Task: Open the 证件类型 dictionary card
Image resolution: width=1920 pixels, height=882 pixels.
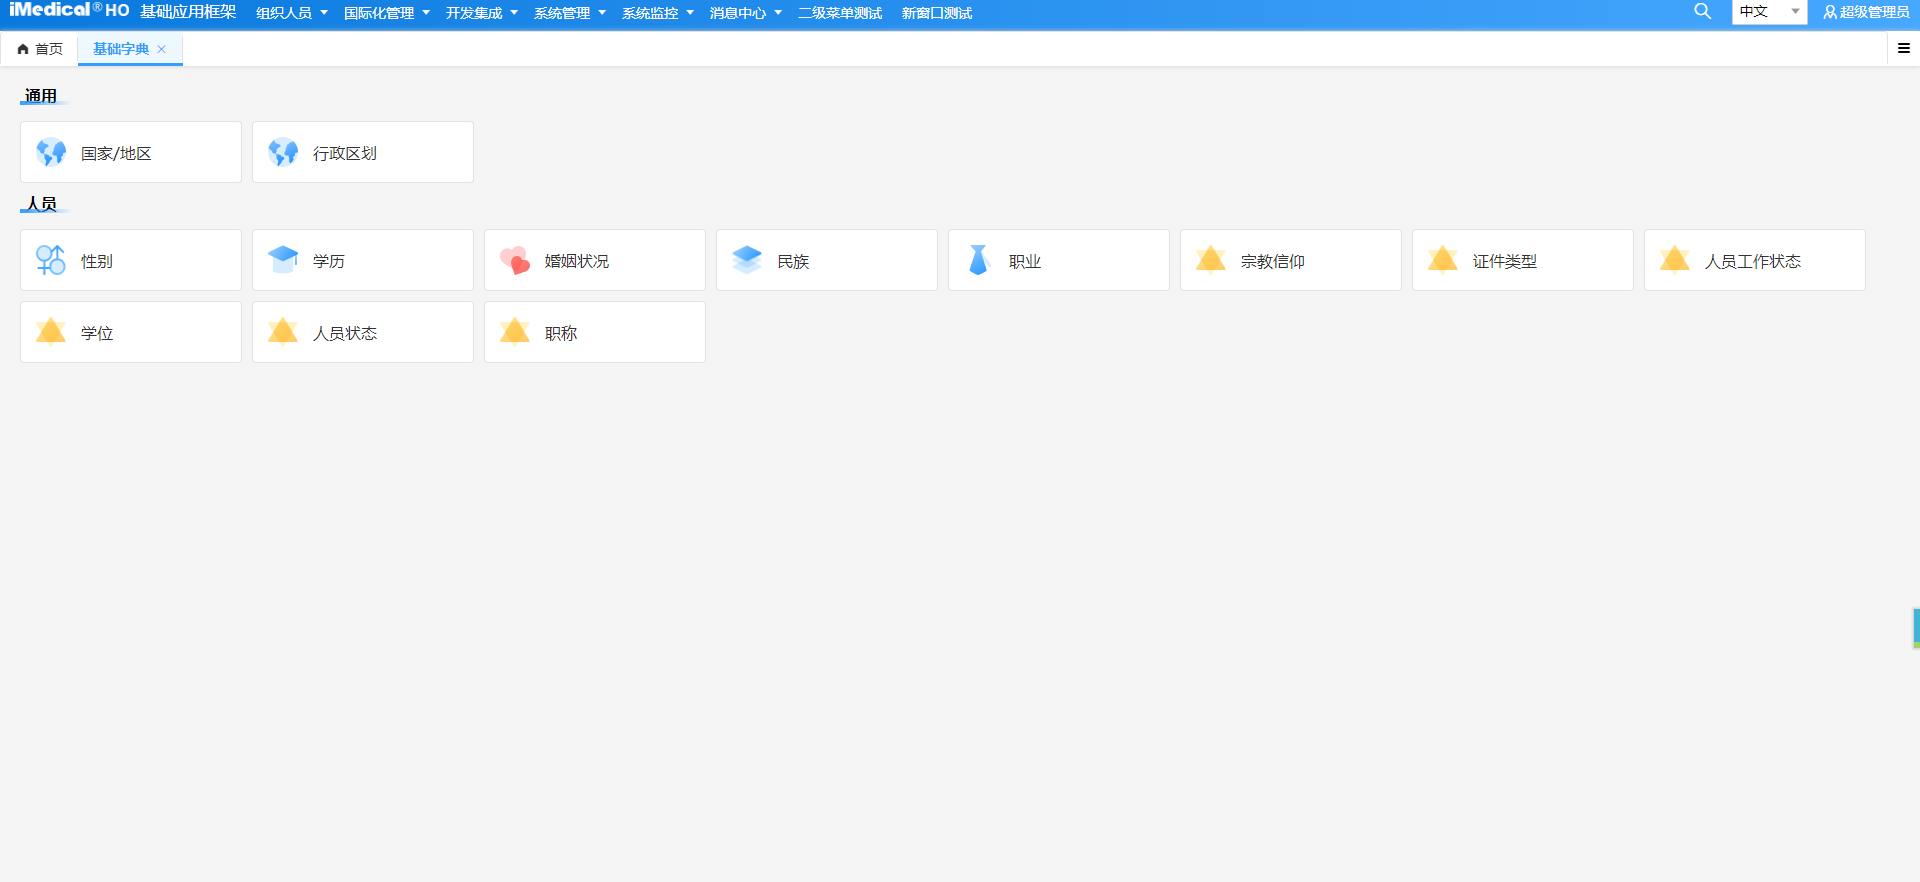Action: click(x=1522, y=261)
